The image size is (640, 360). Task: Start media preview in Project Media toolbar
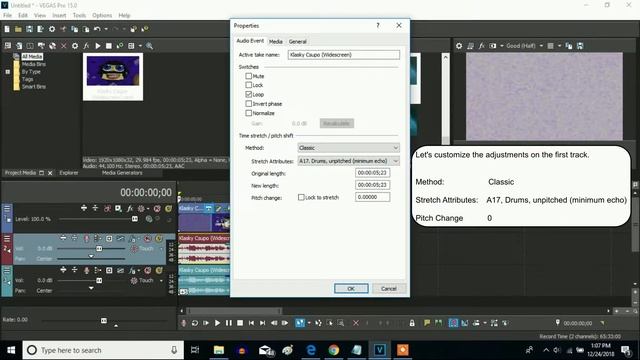(98, 46)
